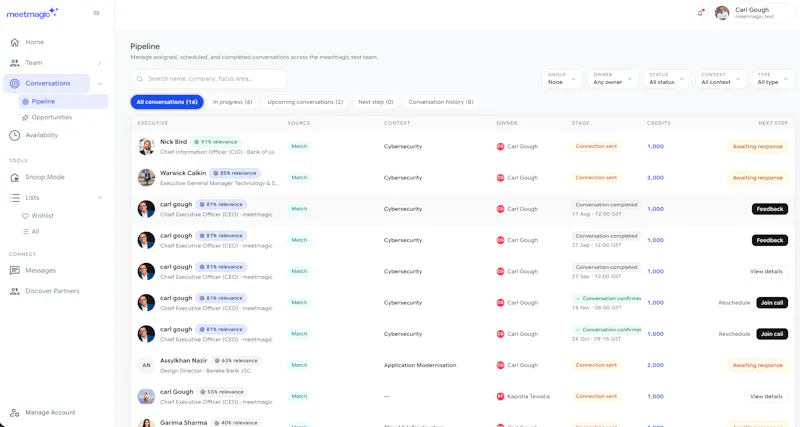Click Awaiting response for Assylkhan Nazir

[x=758, y=365]
